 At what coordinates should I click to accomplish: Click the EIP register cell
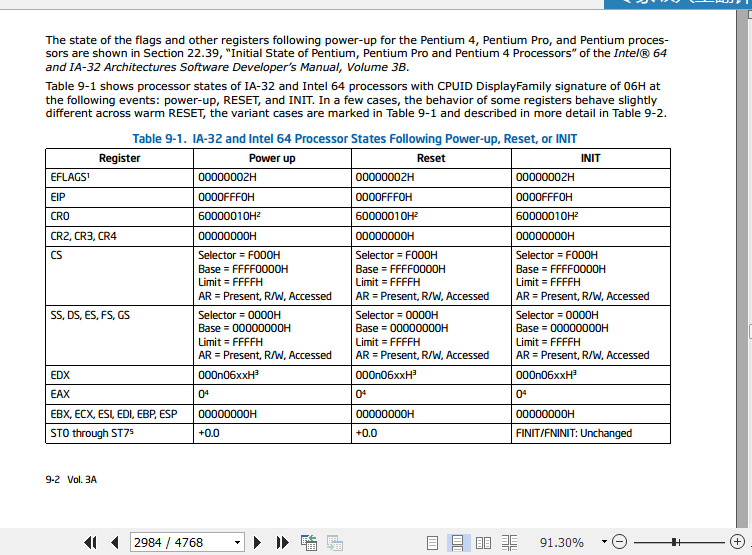pos(119,197)
